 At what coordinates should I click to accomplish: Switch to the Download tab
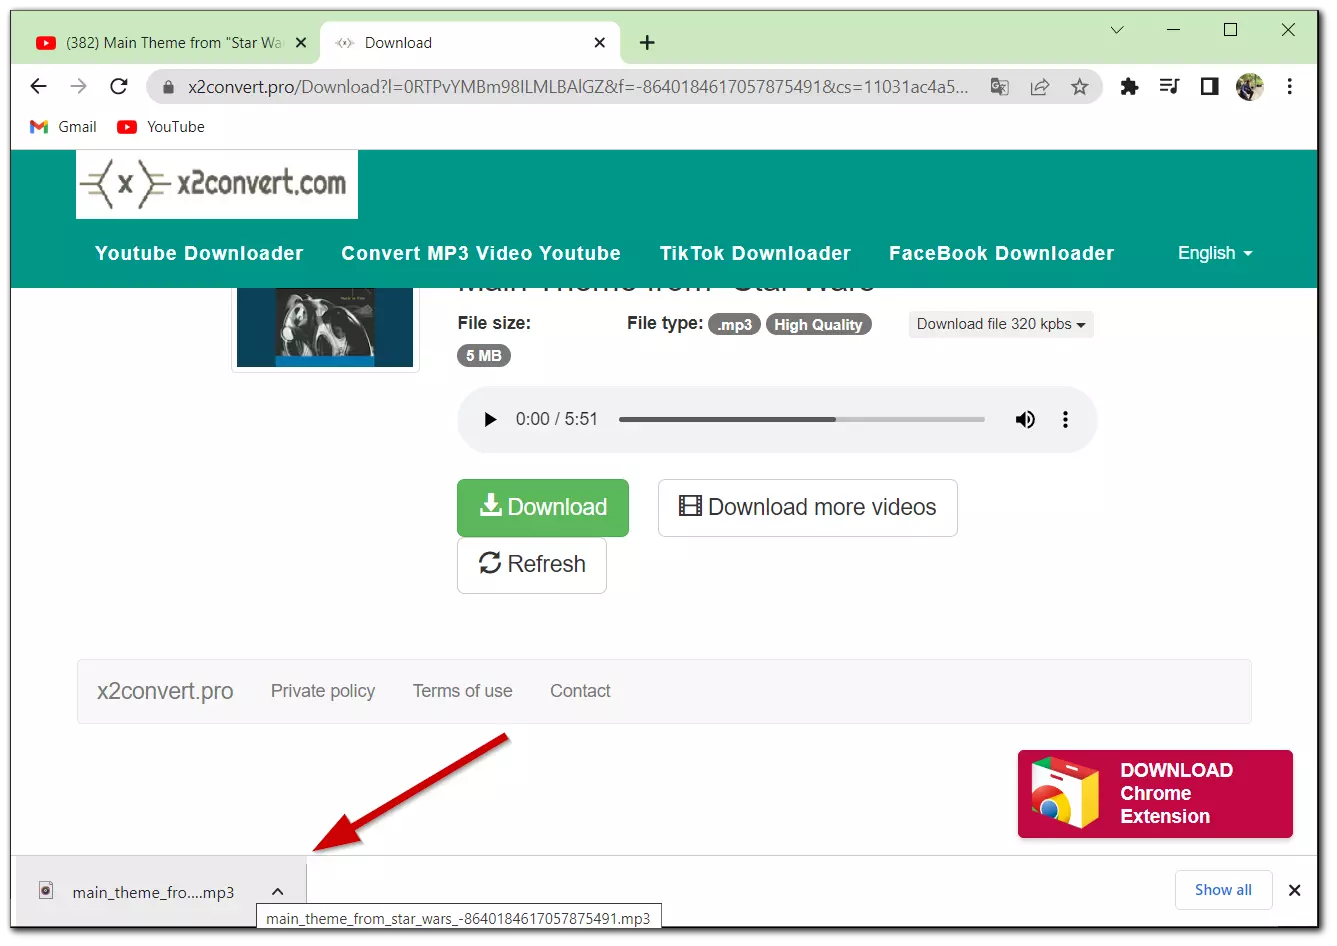(x=470, y=43)
